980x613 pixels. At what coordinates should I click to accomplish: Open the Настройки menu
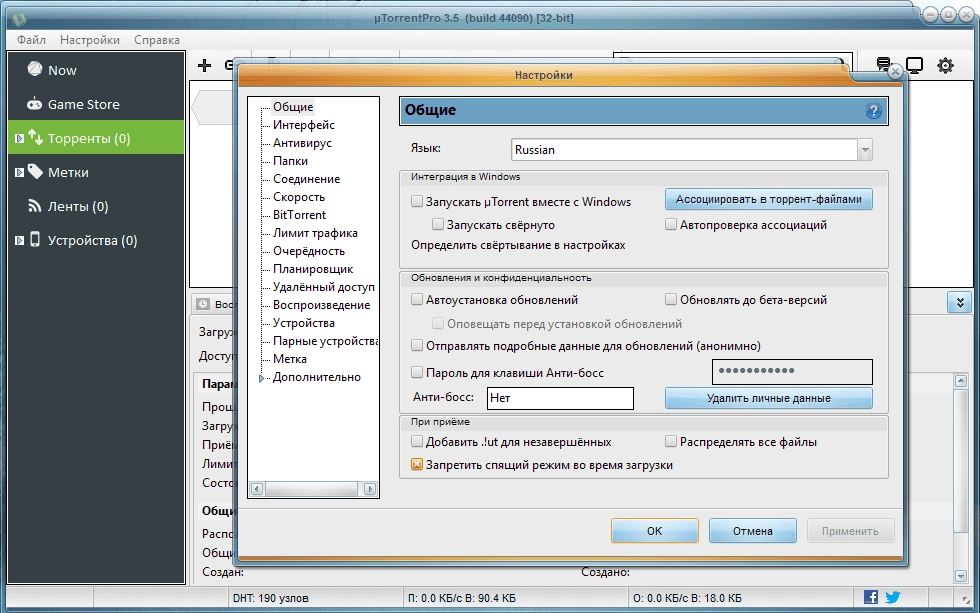point(90,40)
